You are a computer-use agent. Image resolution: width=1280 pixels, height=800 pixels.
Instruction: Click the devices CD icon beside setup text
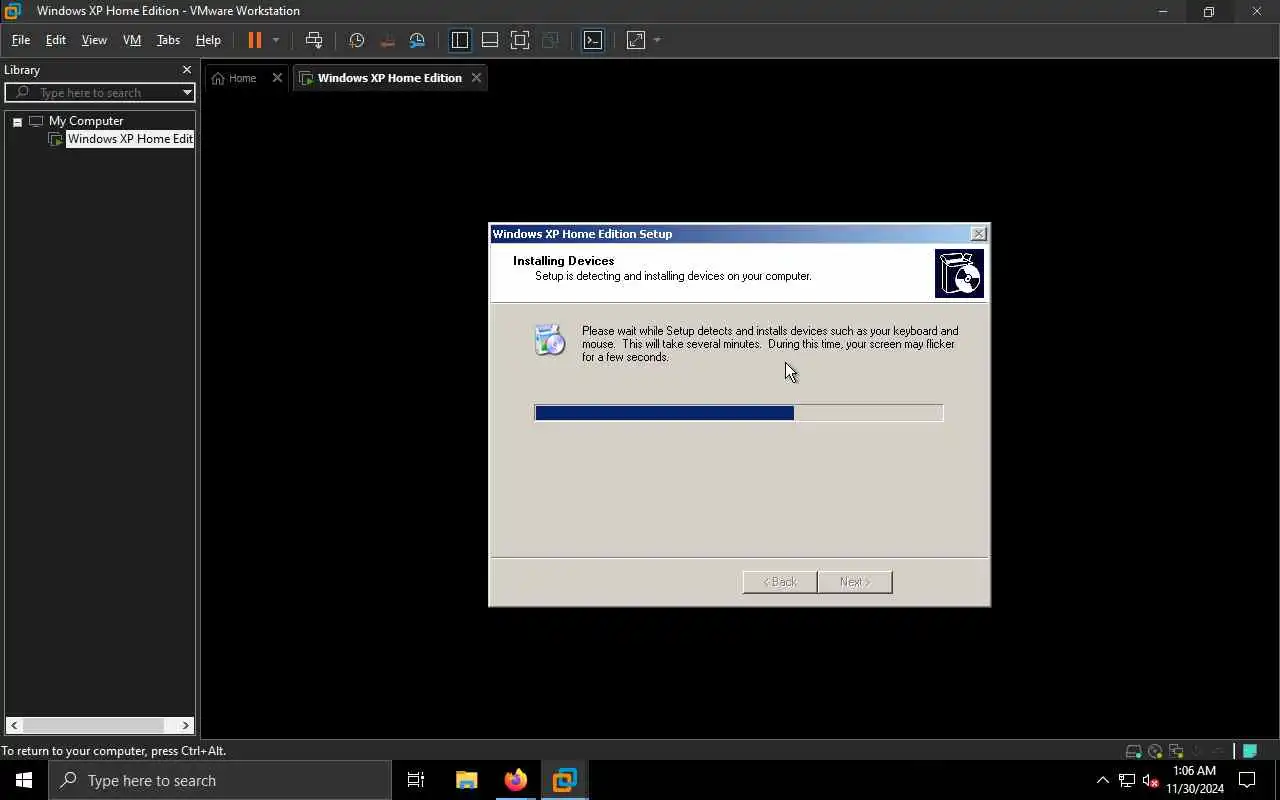pos(550,340)
